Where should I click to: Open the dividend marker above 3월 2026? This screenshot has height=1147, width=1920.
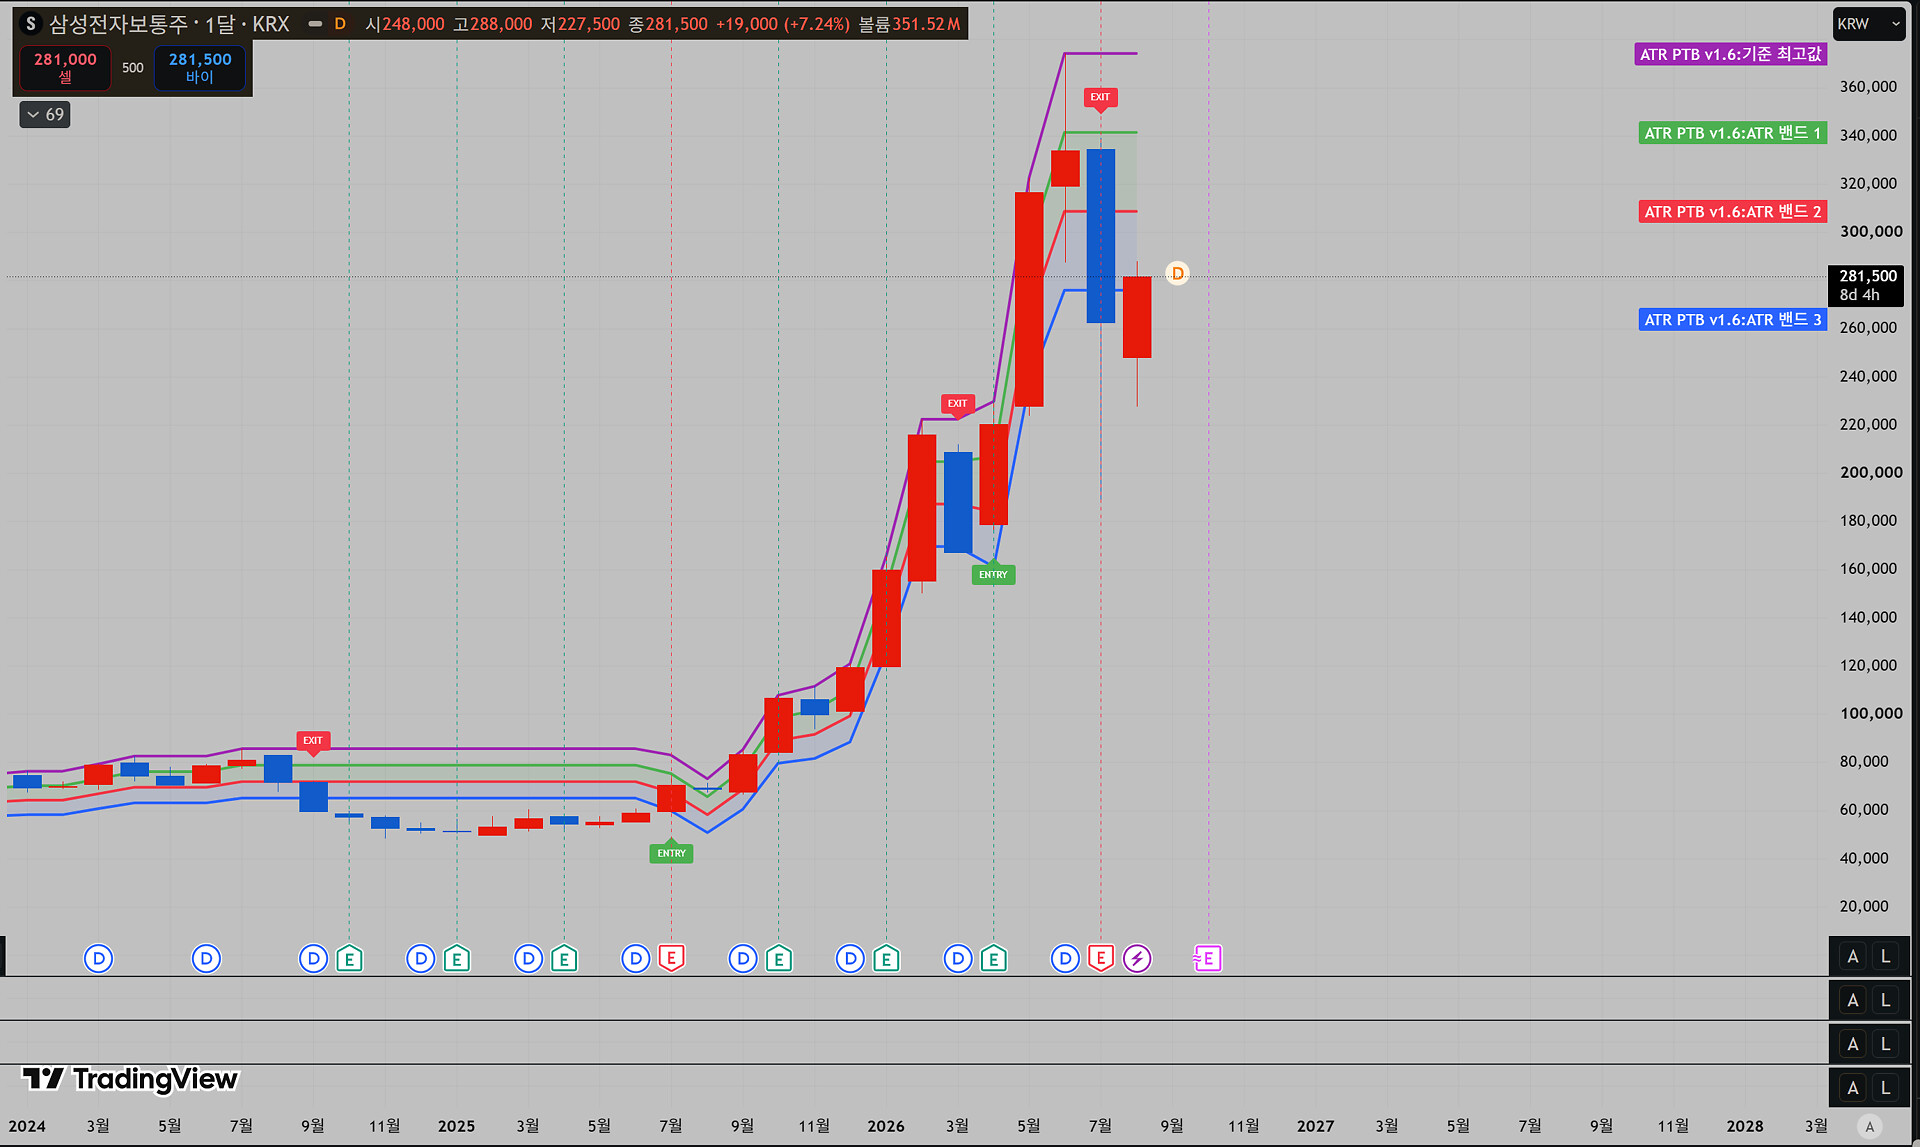958,959
